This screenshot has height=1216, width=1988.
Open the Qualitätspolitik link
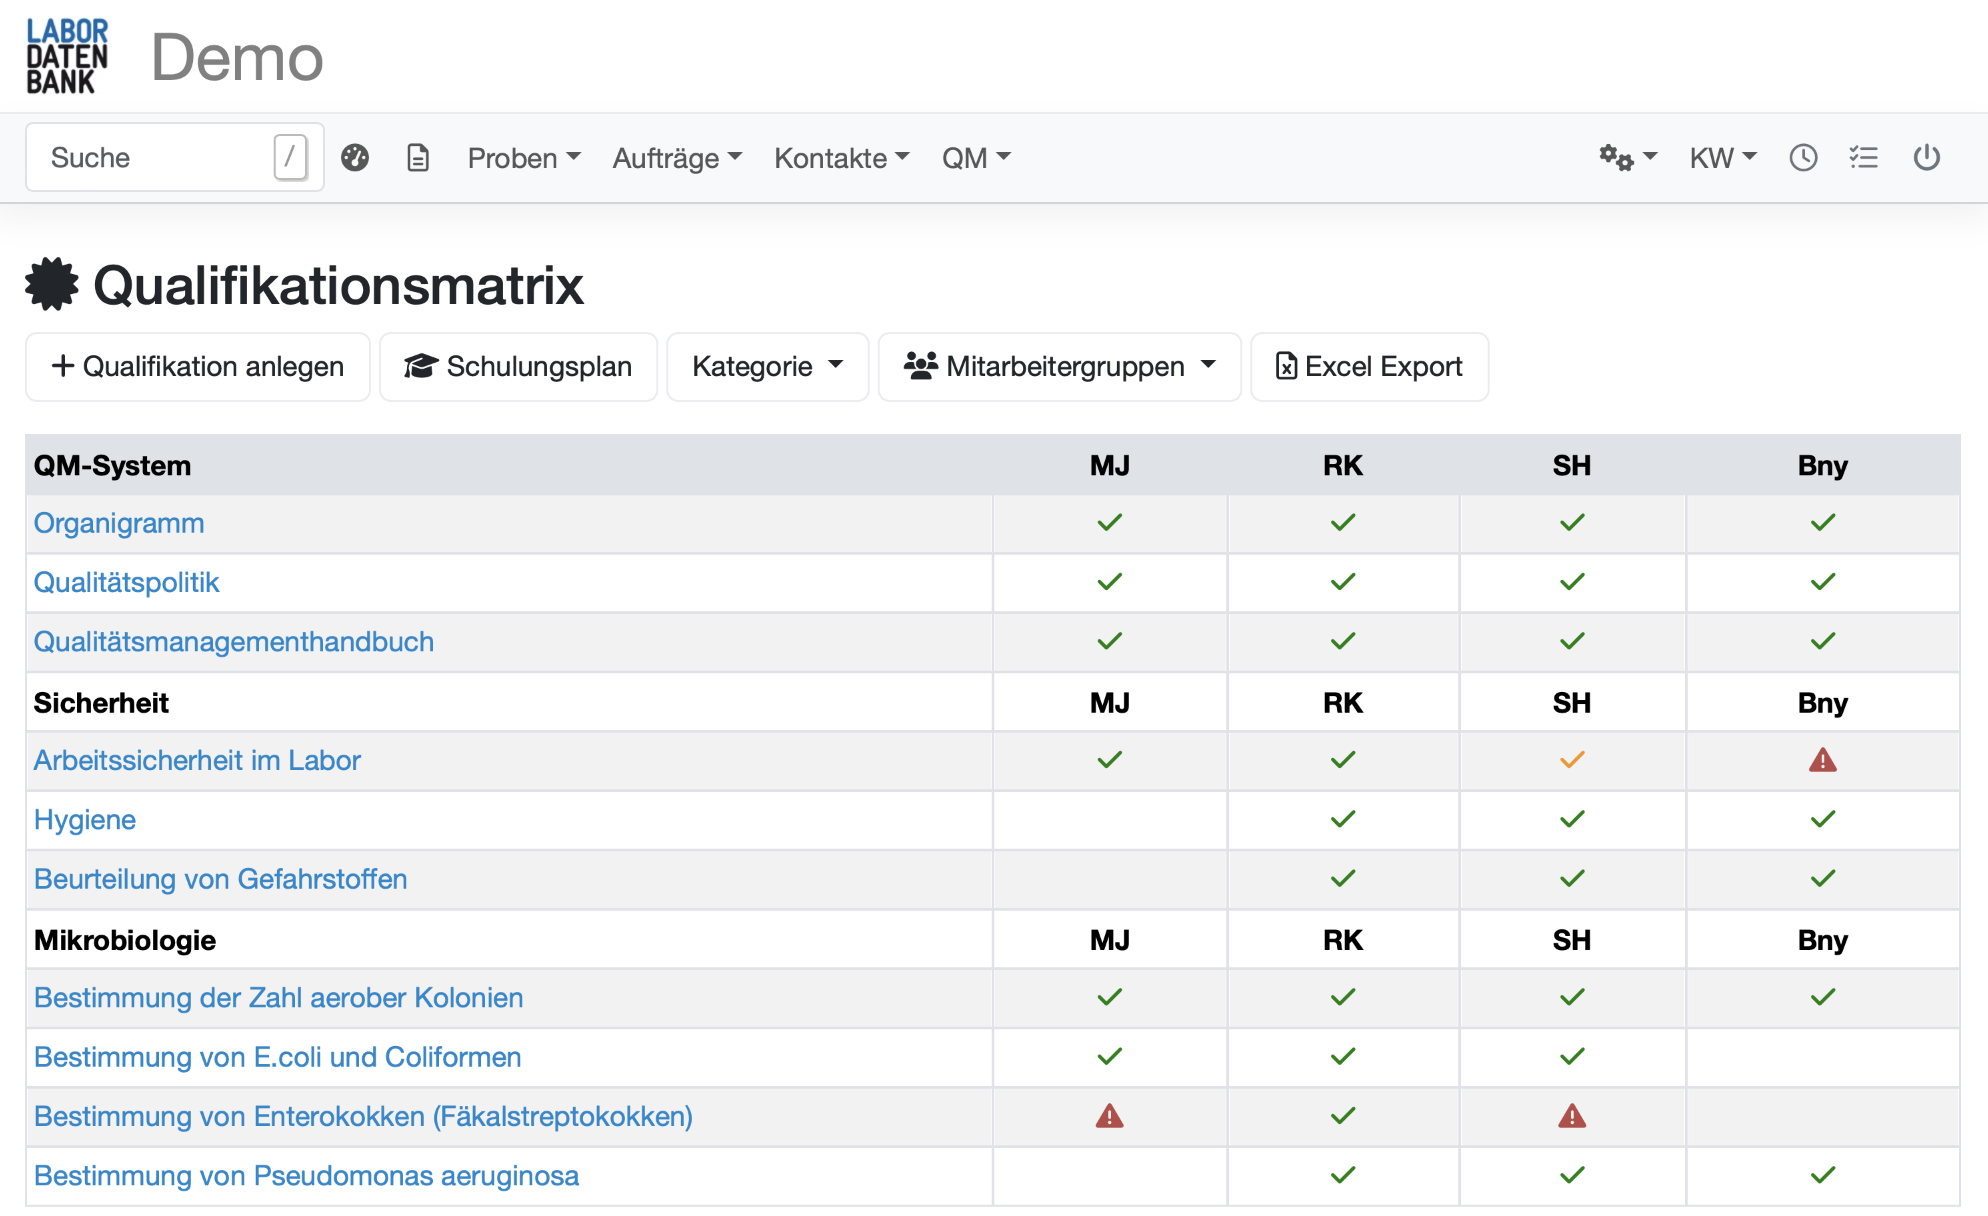[127, 582]
